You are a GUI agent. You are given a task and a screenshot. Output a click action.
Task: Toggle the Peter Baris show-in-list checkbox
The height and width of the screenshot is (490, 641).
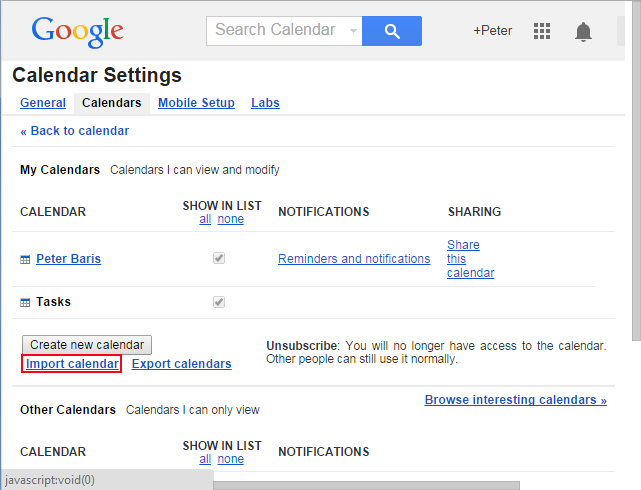coord(219,258)
